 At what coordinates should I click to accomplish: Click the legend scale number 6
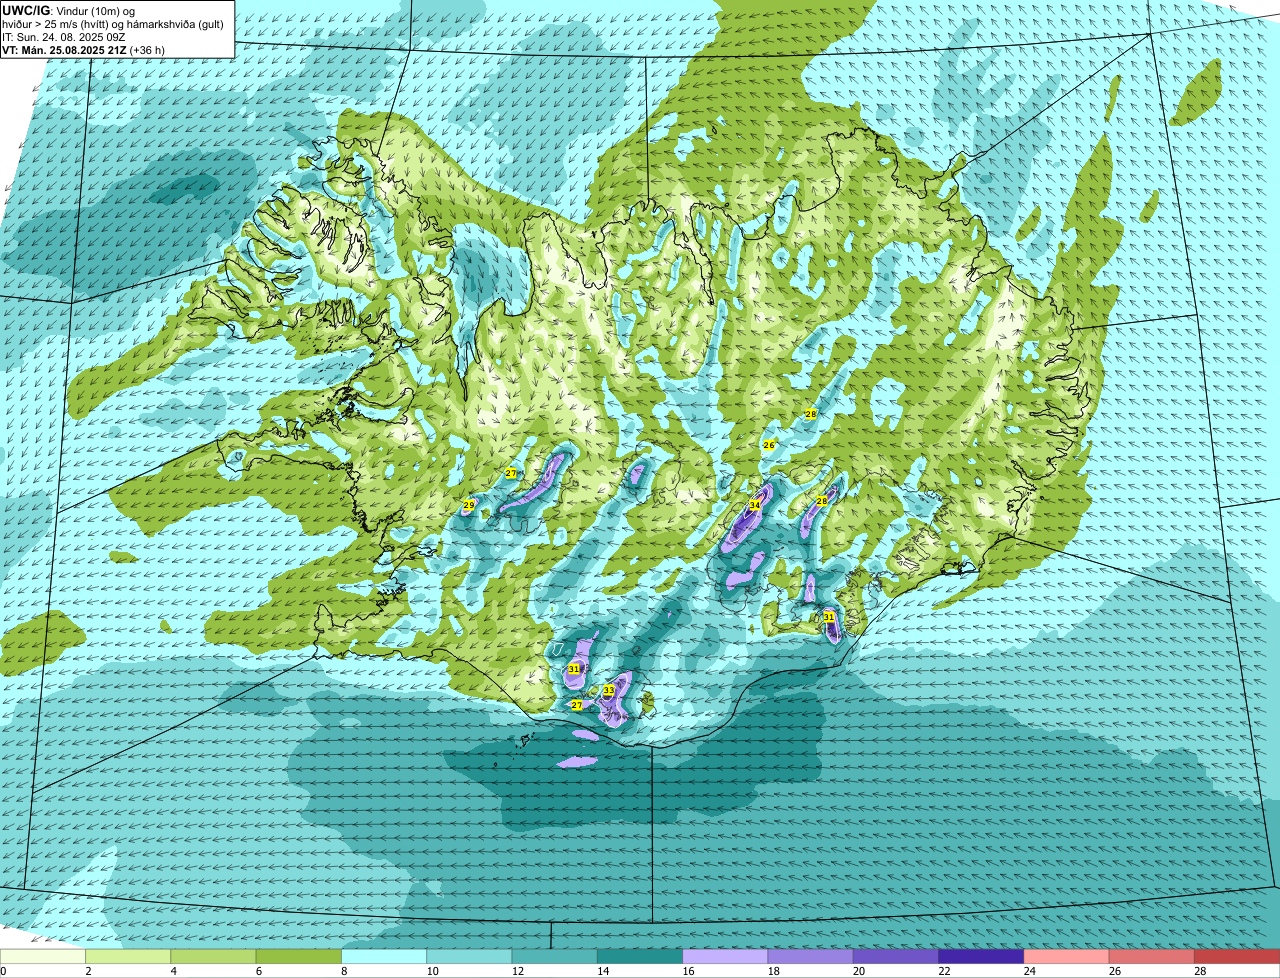(x=258, y=971)
